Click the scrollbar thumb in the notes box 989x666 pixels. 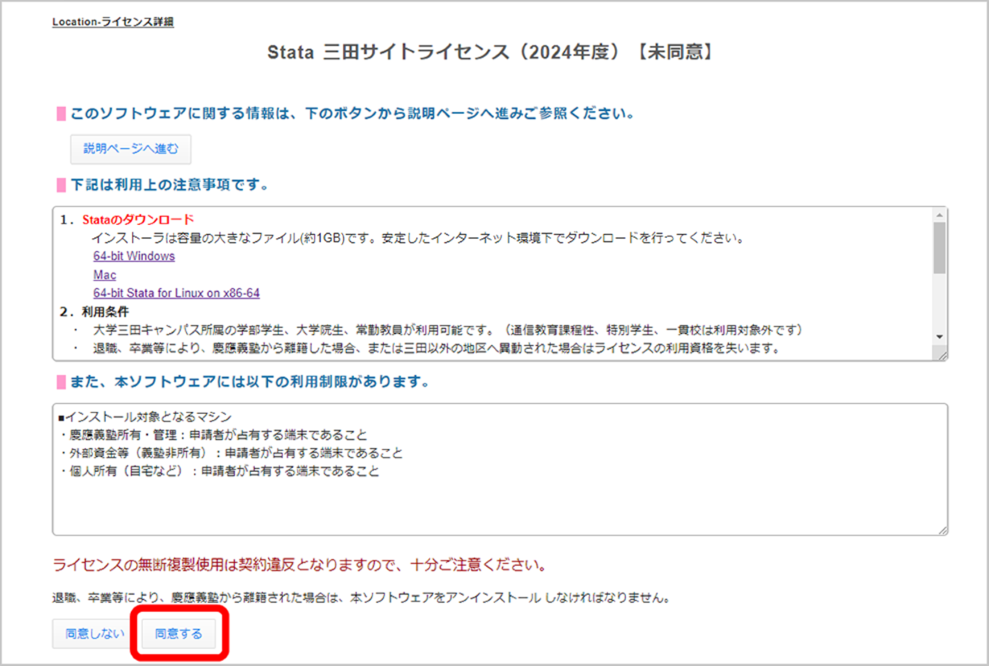click(940, 247)
